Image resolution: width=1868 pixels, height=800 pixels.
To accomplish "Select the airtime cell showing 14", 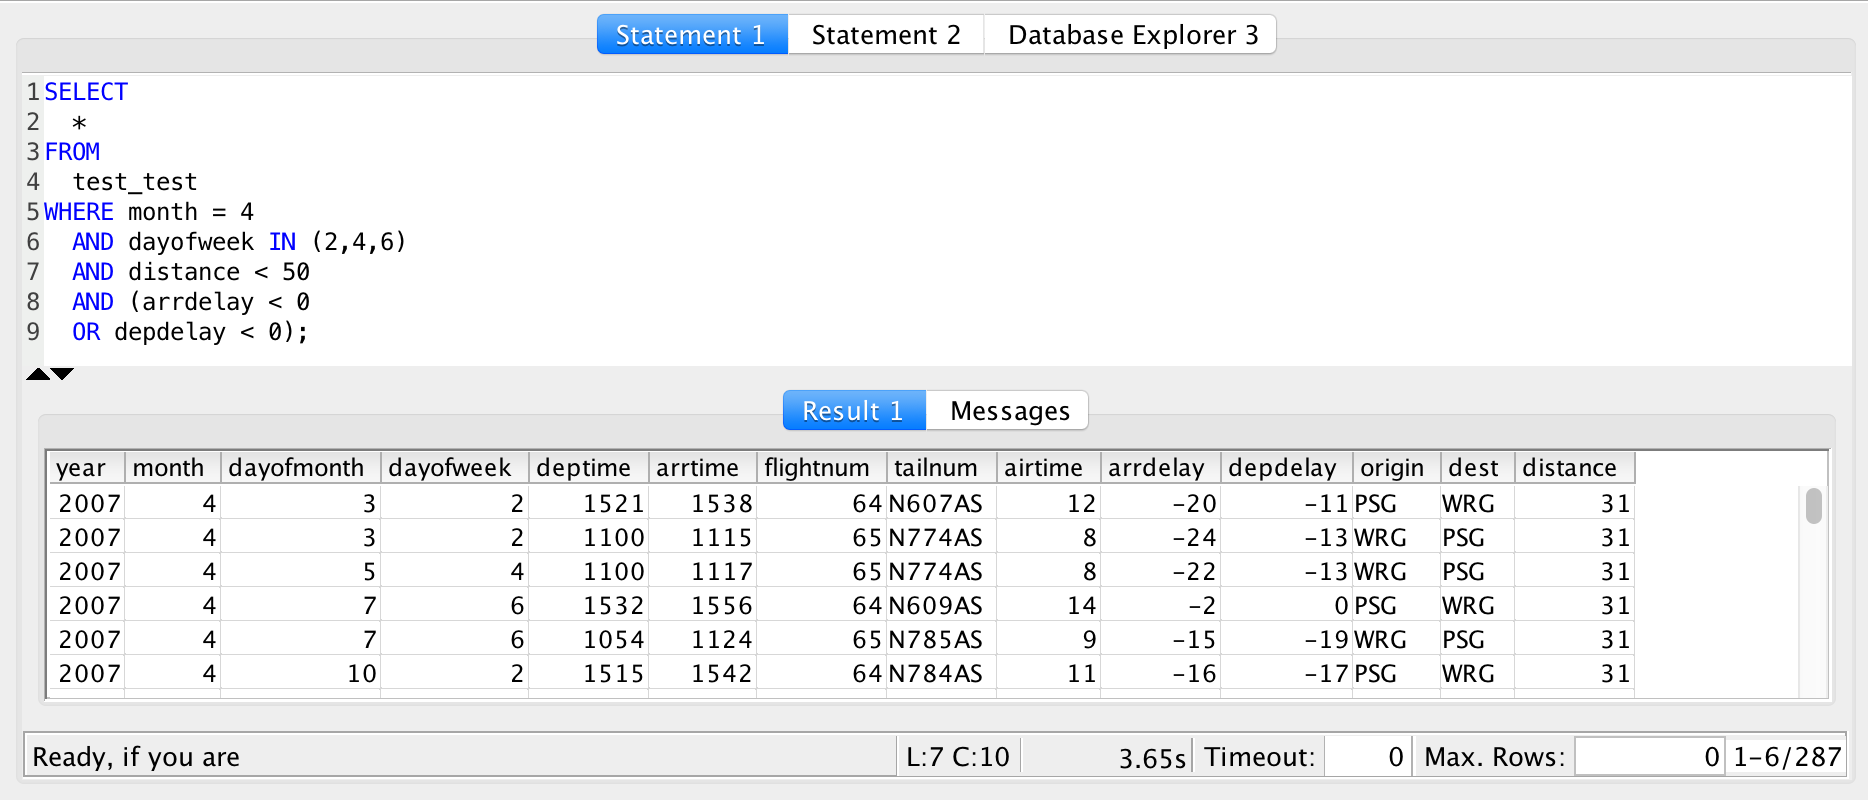I will [x=1048, y=605].
